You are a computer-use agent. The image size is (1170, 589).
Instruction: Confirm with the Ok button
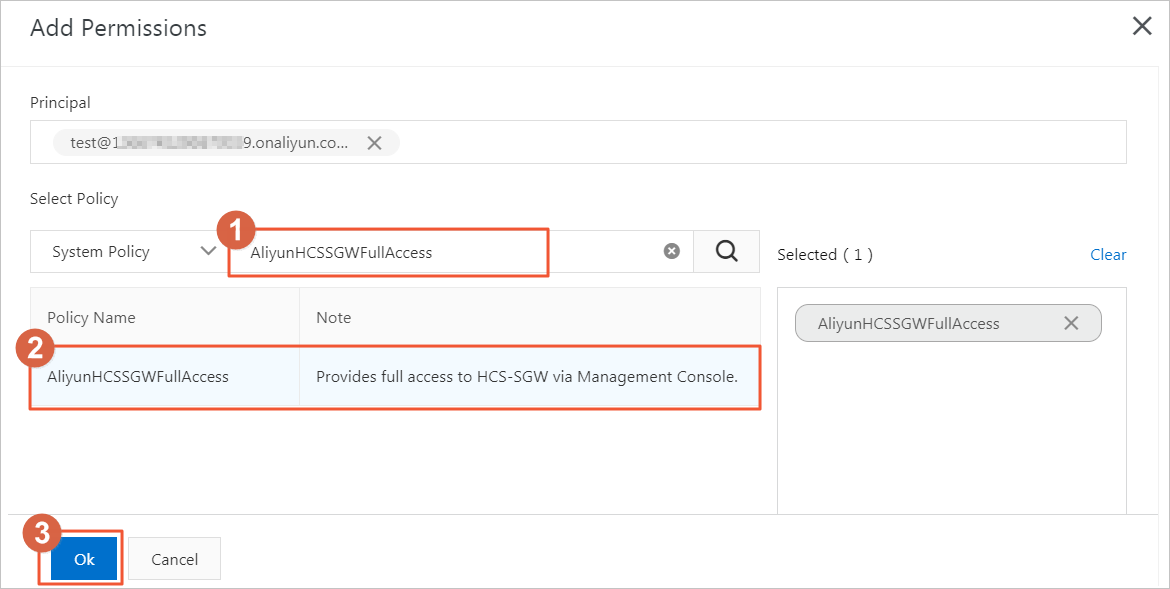84,559
